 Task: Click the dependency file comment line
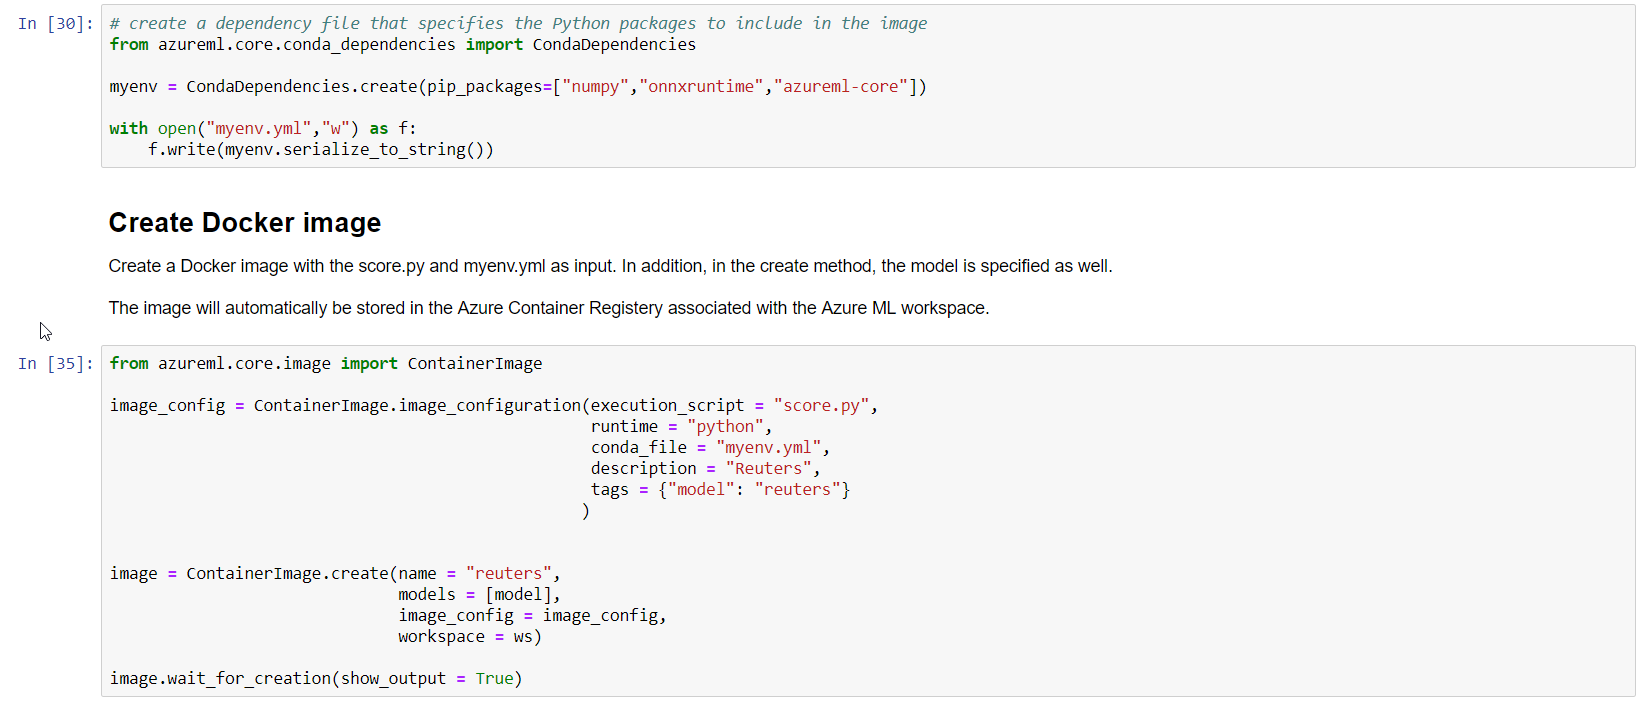click(x=517, y=23)
